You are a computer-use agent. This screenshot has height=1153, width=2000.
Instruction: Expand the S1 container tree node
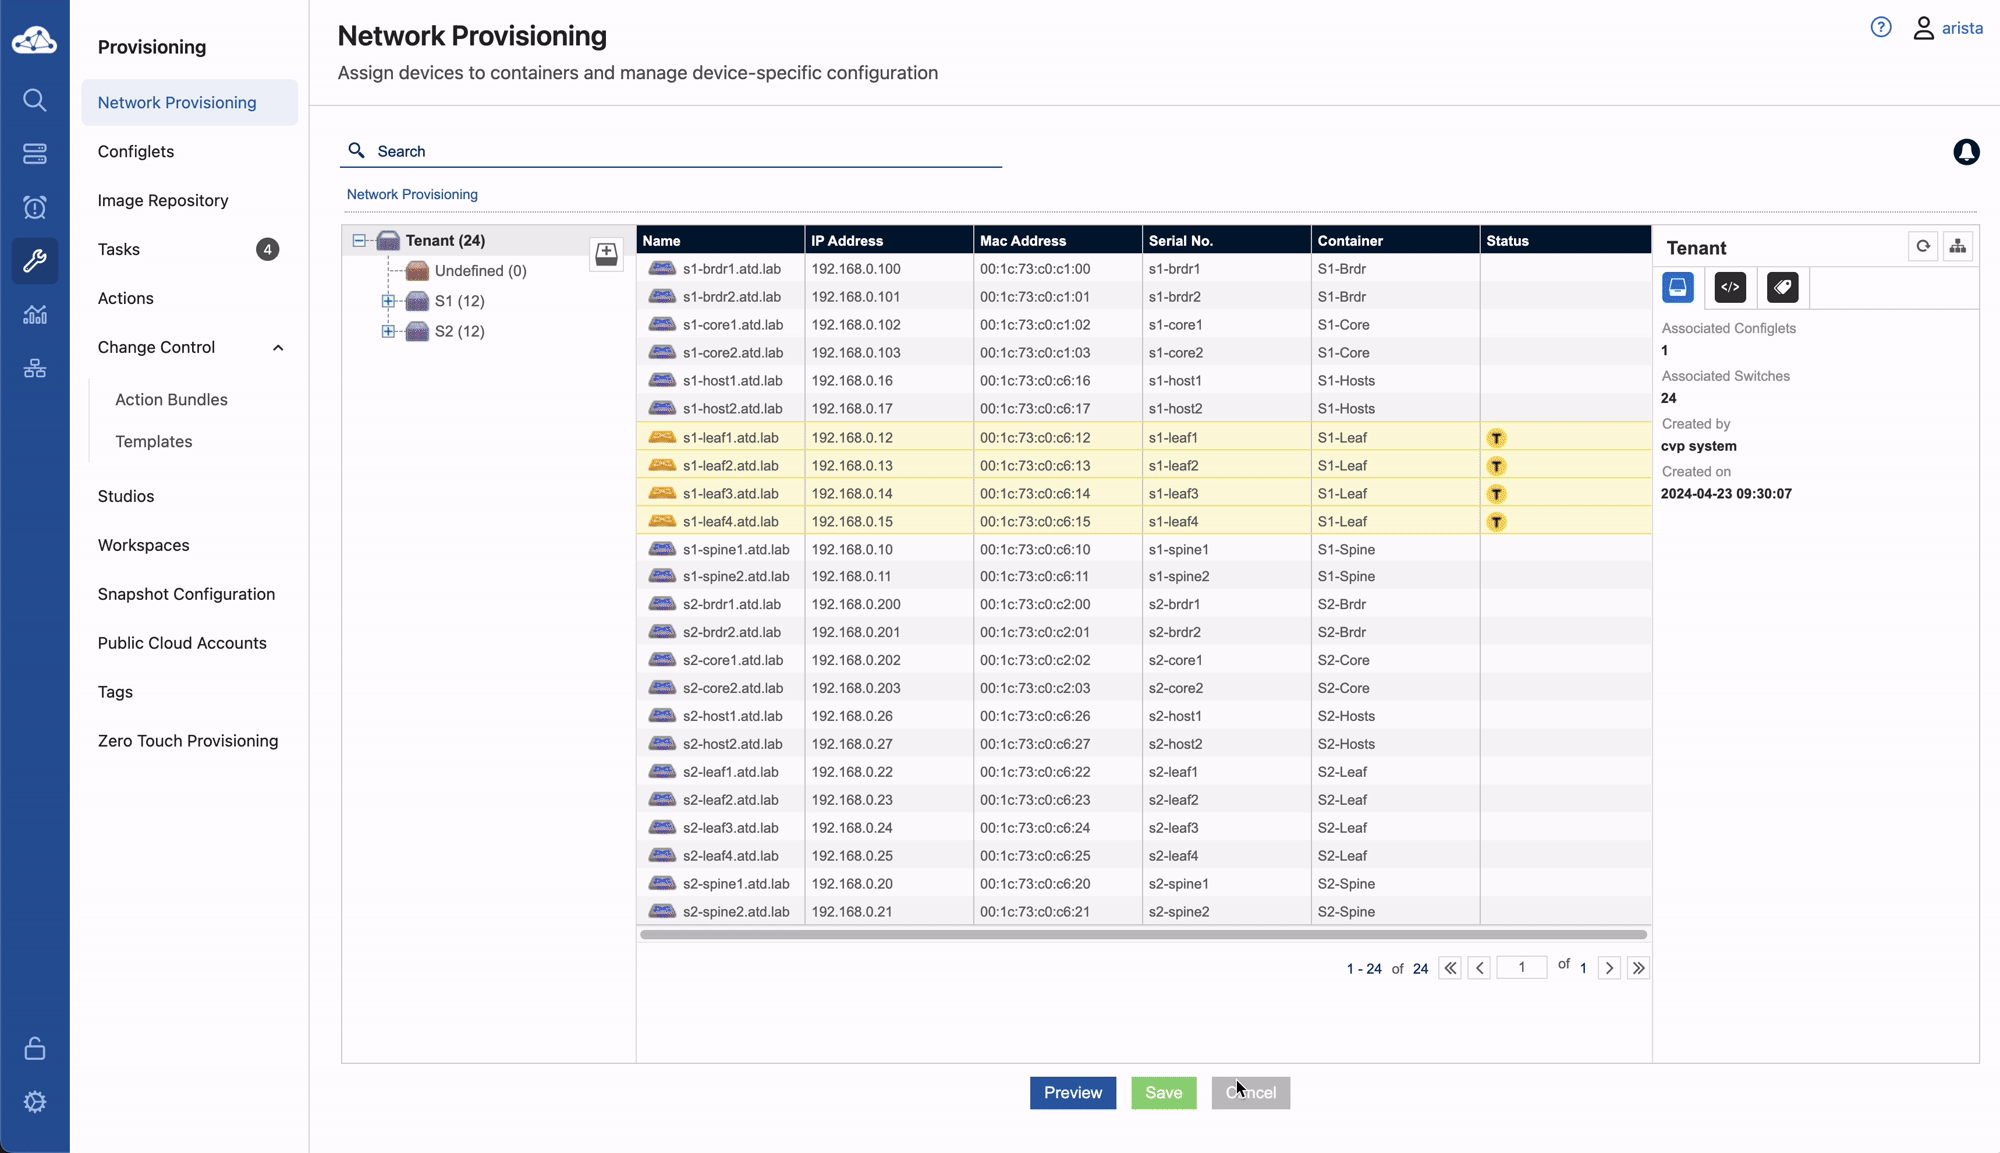point(388,301)
